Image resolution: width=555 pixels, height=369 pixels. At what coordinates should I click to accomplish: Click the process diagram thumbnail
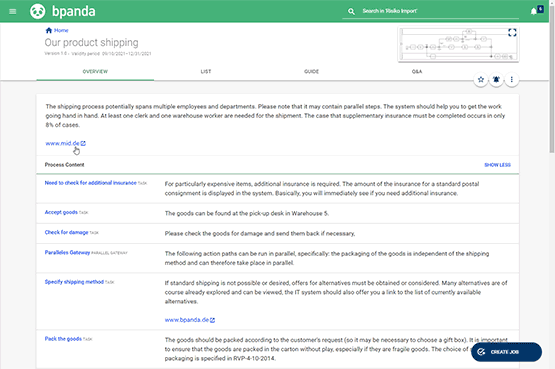[458, 44]
